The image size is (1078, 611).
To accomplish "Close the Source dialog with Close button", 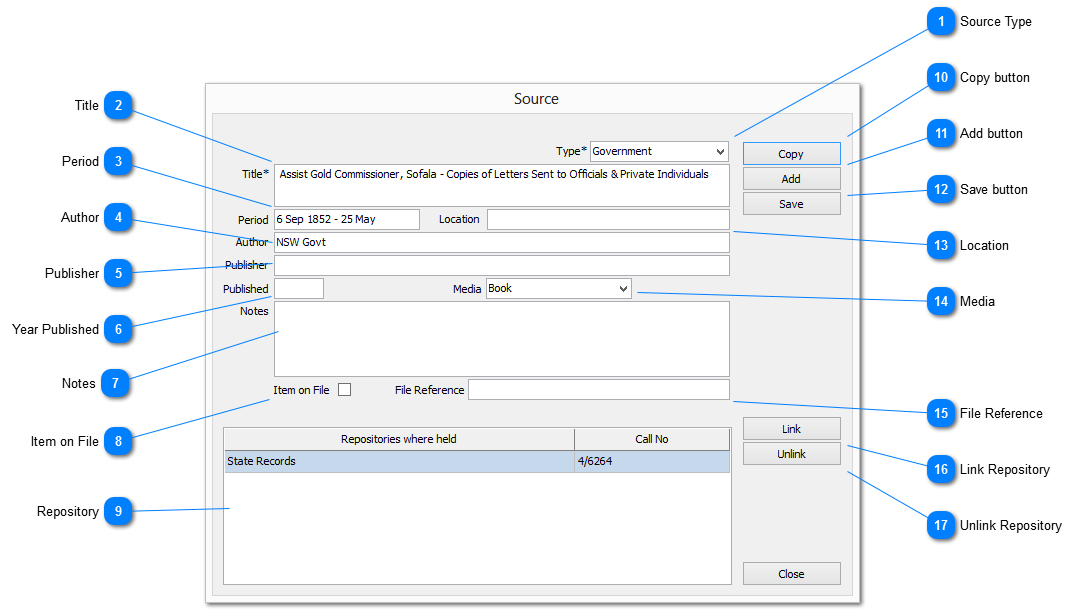I will pos(791,574).
